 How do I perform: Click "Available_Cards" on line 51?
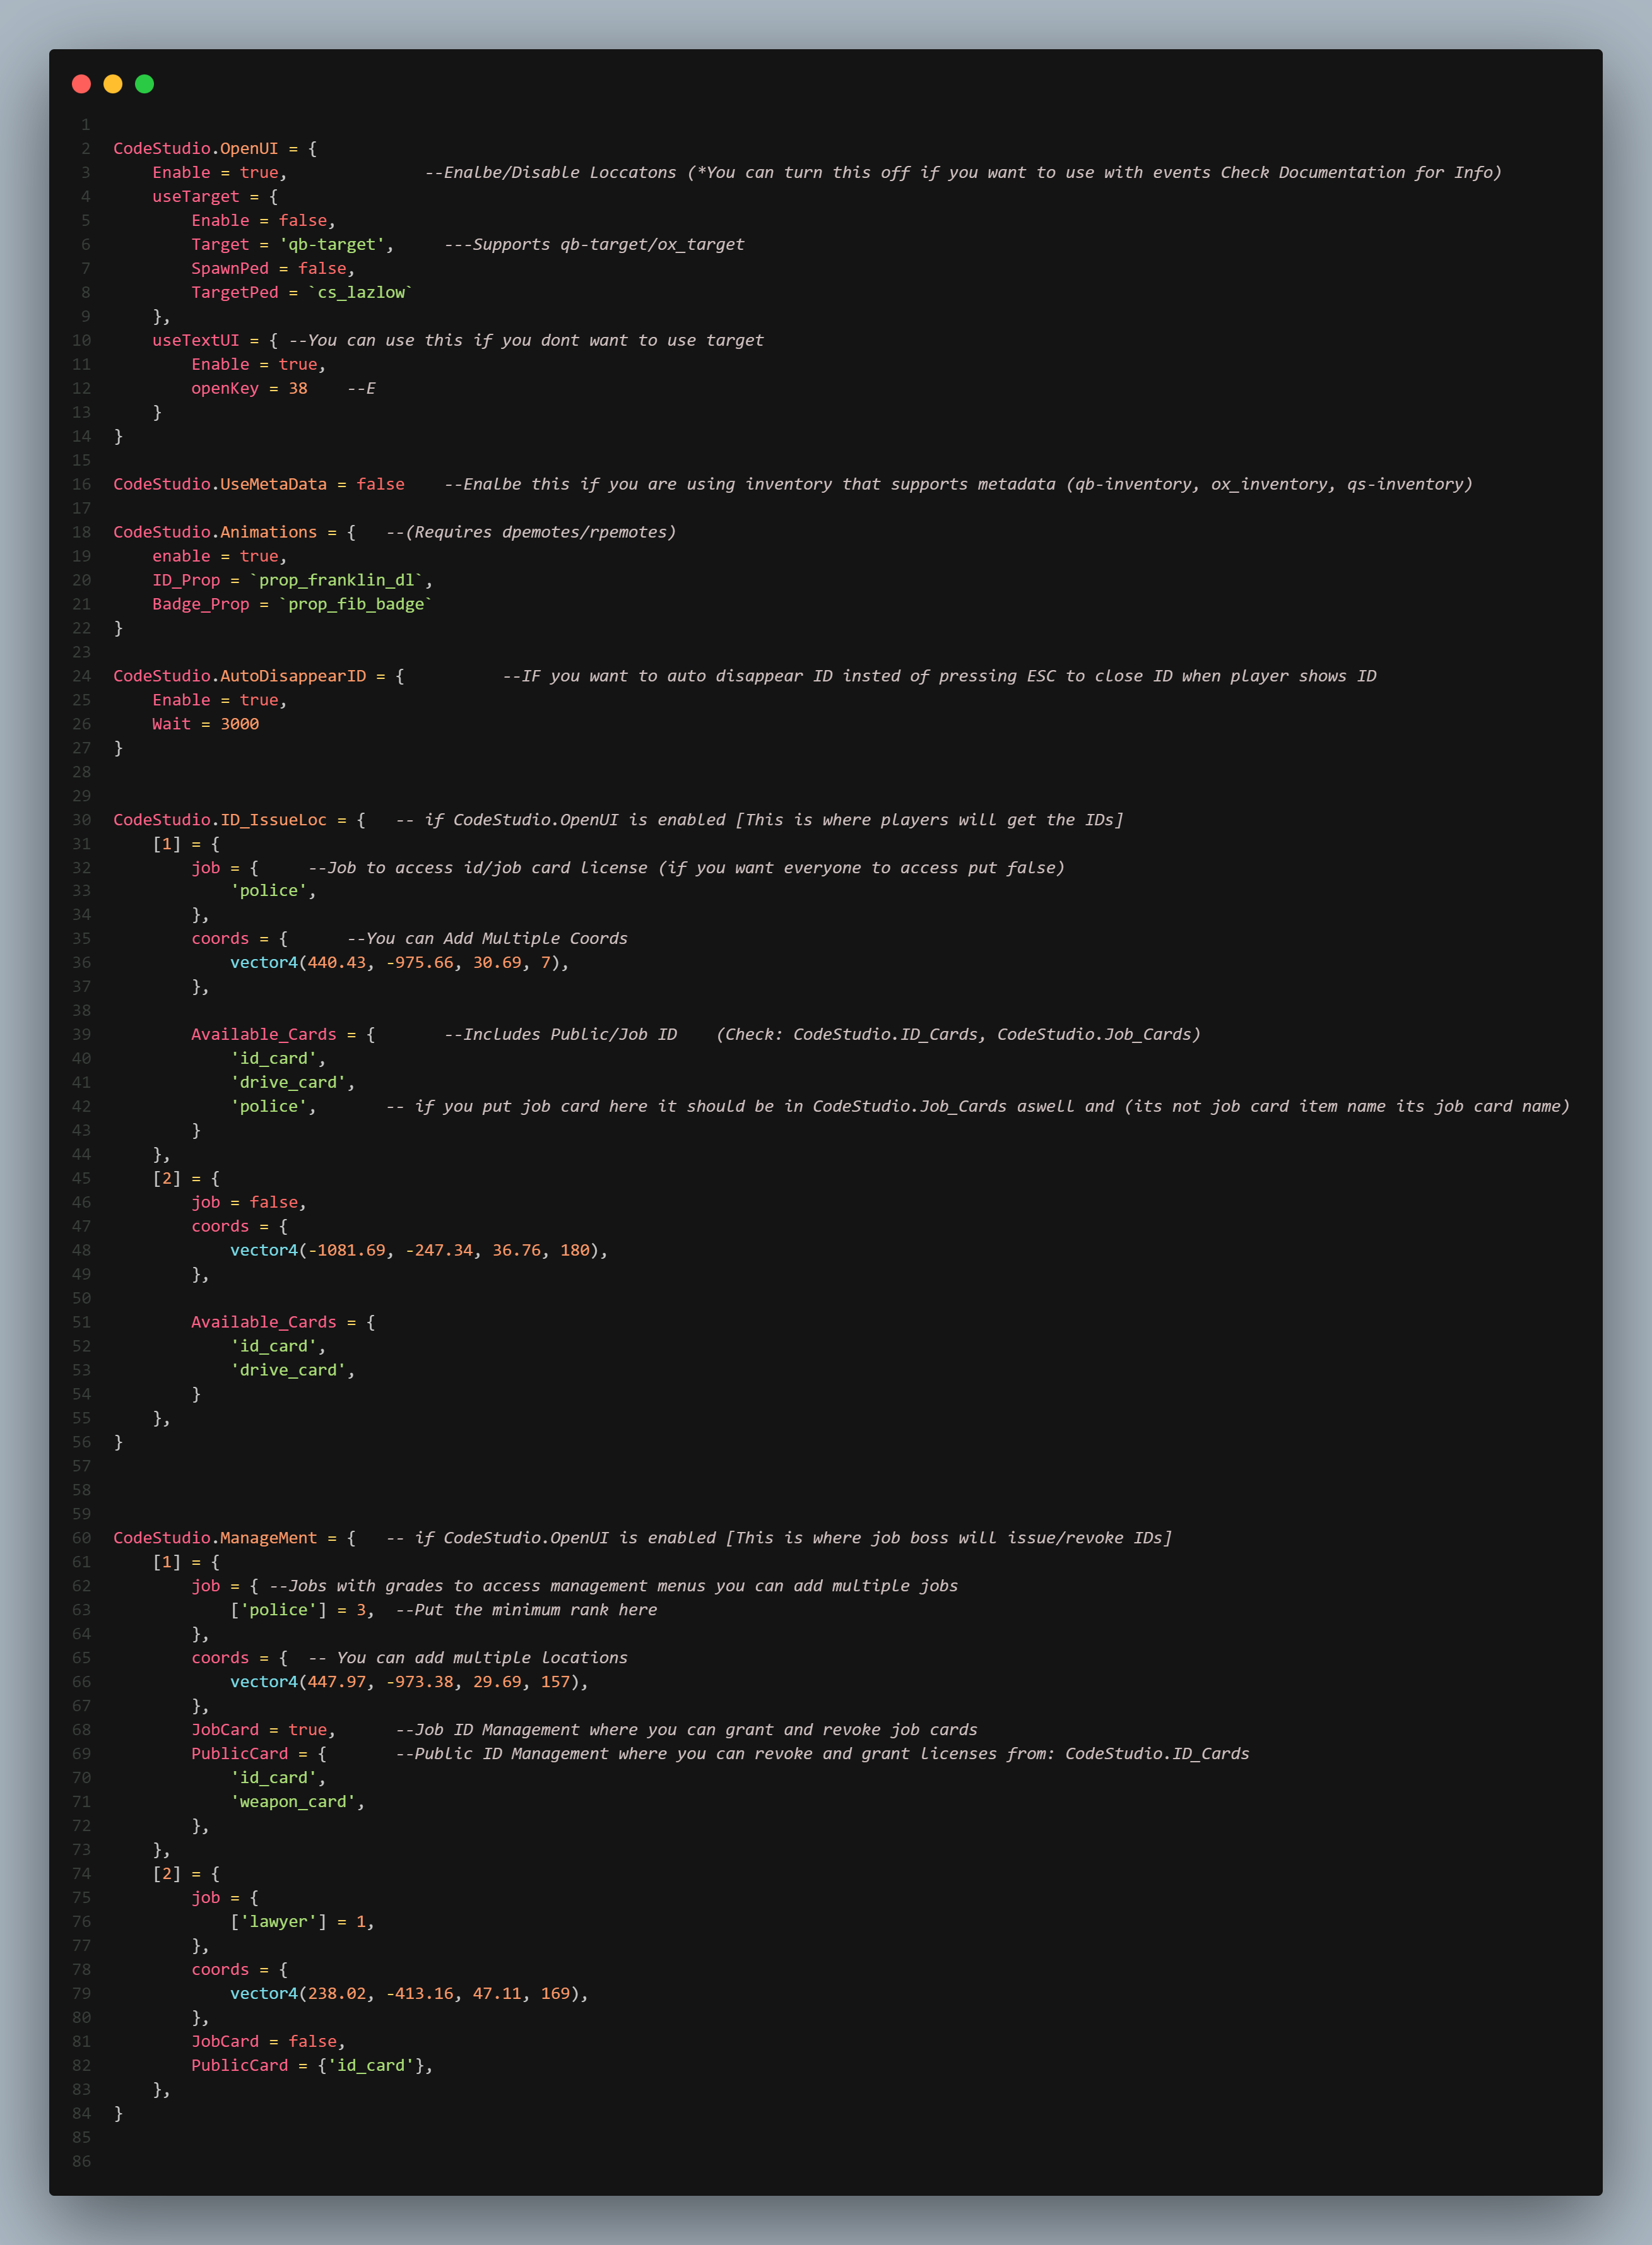(x=264, y=1323)
